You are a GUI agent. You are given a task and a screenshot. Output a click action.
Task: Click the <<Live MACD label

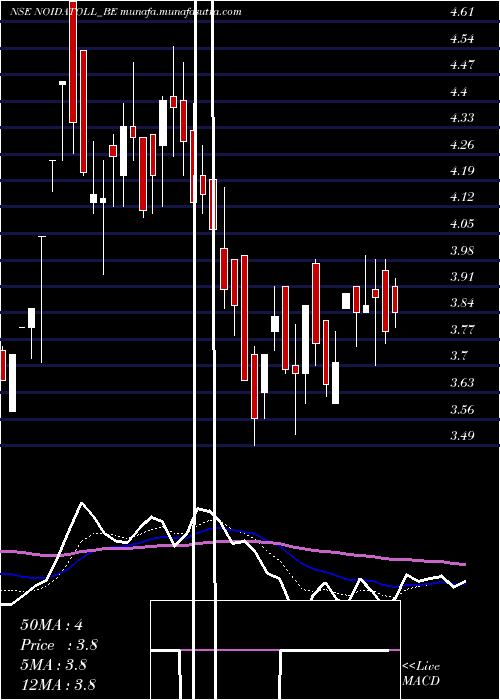pyautogui.click(x=421, y=674)
